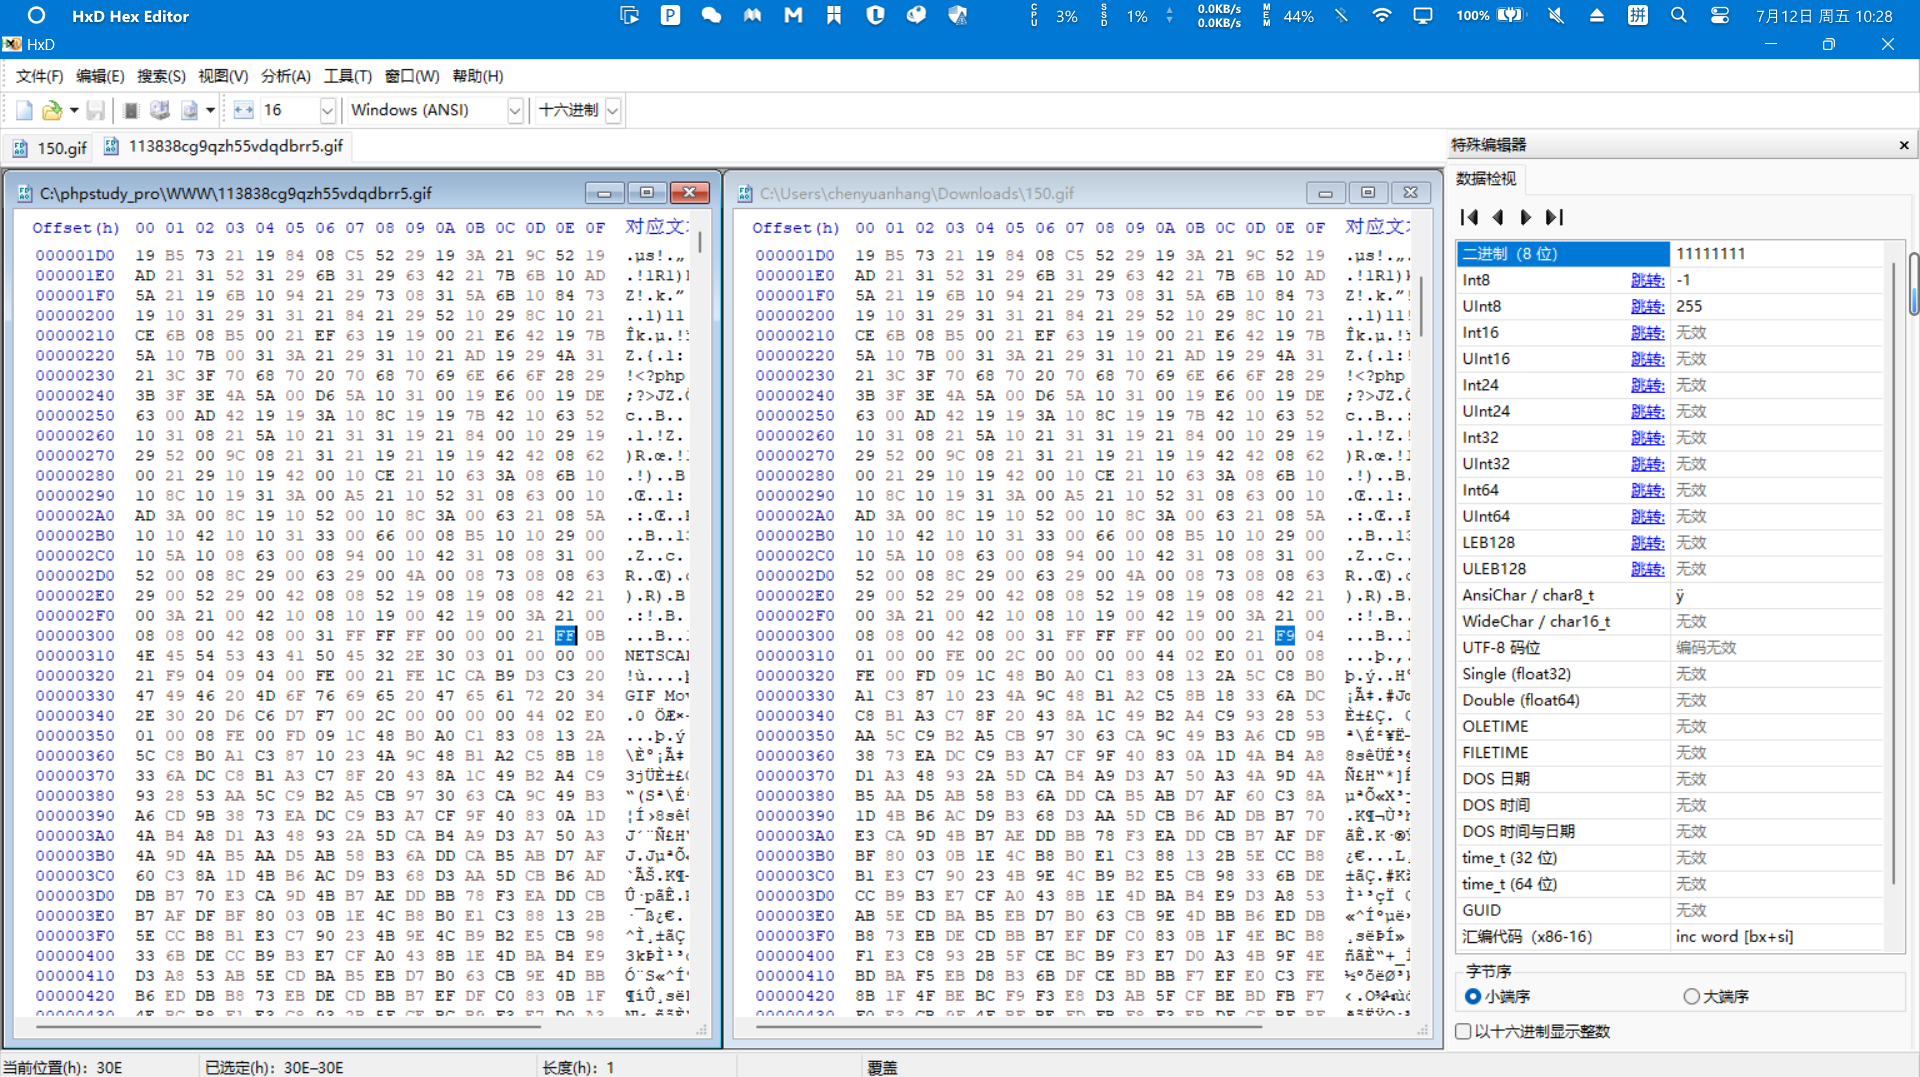
Task: Switch to the 113838cg9qzh55vdqdbrr5.gif tab
Action: [x=224, y=146]
